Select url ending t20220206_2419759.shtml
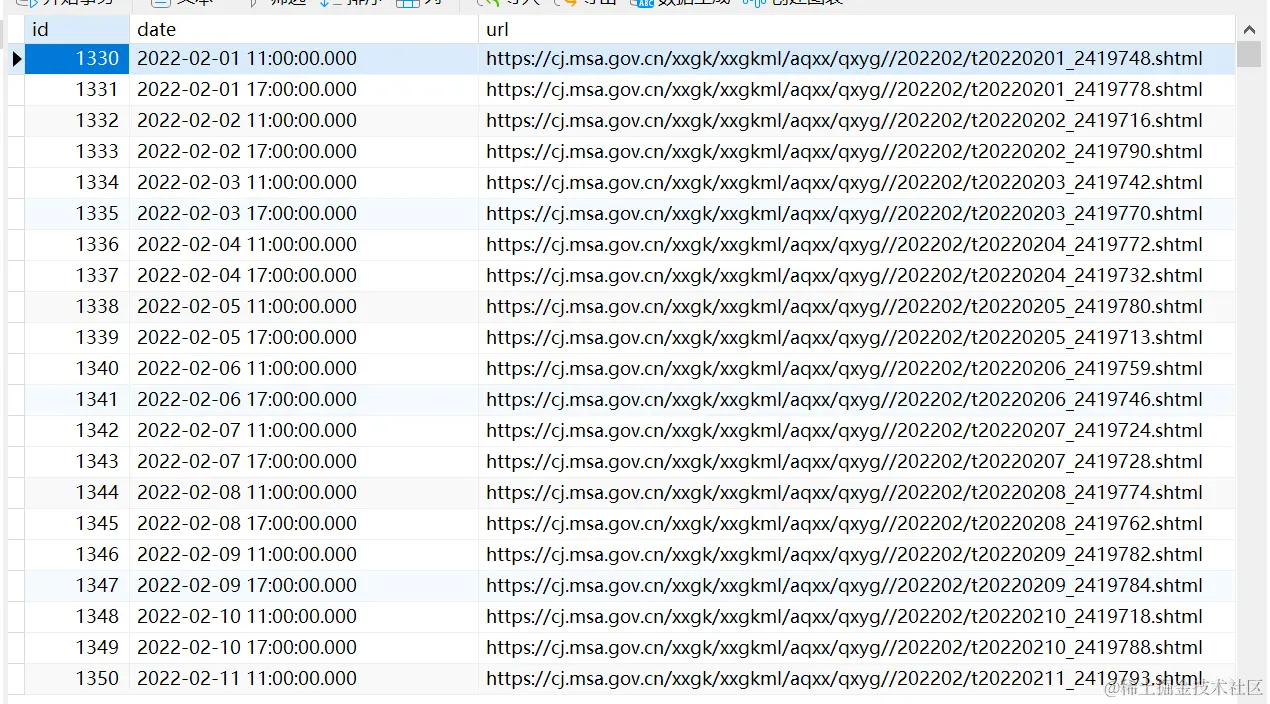The width and height of the screenshot is (1270, 704). pyautogui.click(x=857, y=369)
